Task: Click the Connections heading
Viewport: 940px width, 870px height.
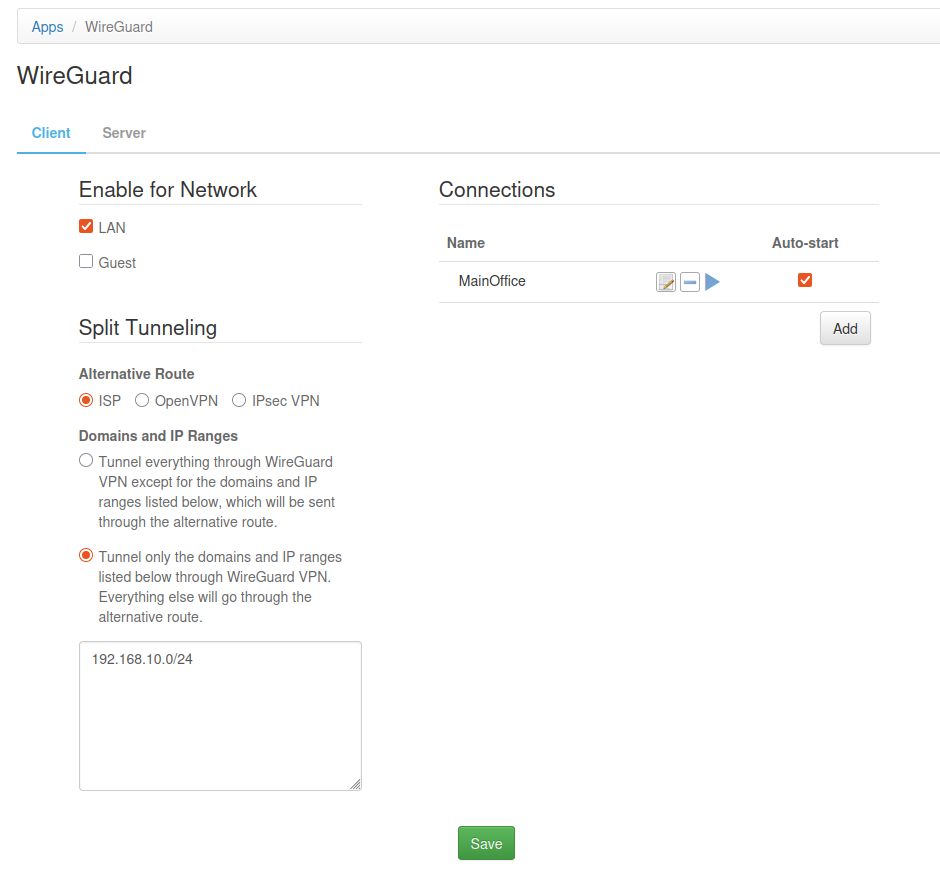Action: coord(497,189)
